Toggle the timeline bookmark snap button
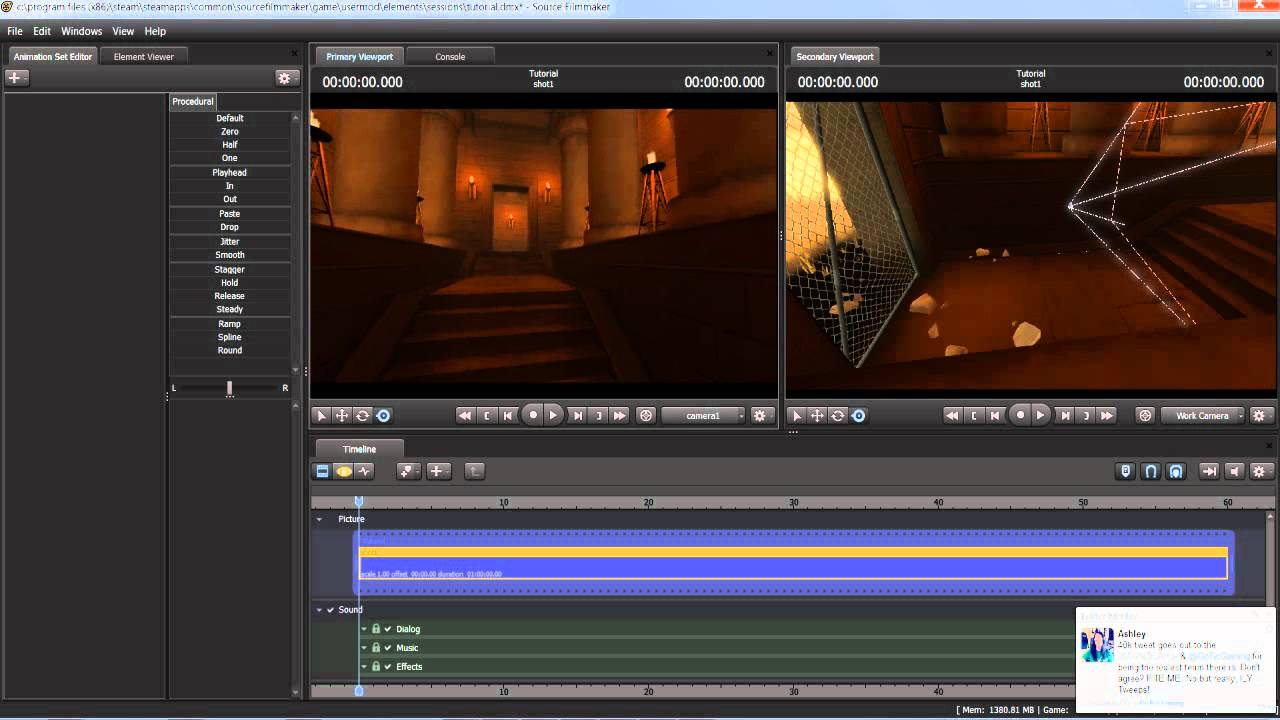This screenshot has height=720, width=1280. 1126,471
